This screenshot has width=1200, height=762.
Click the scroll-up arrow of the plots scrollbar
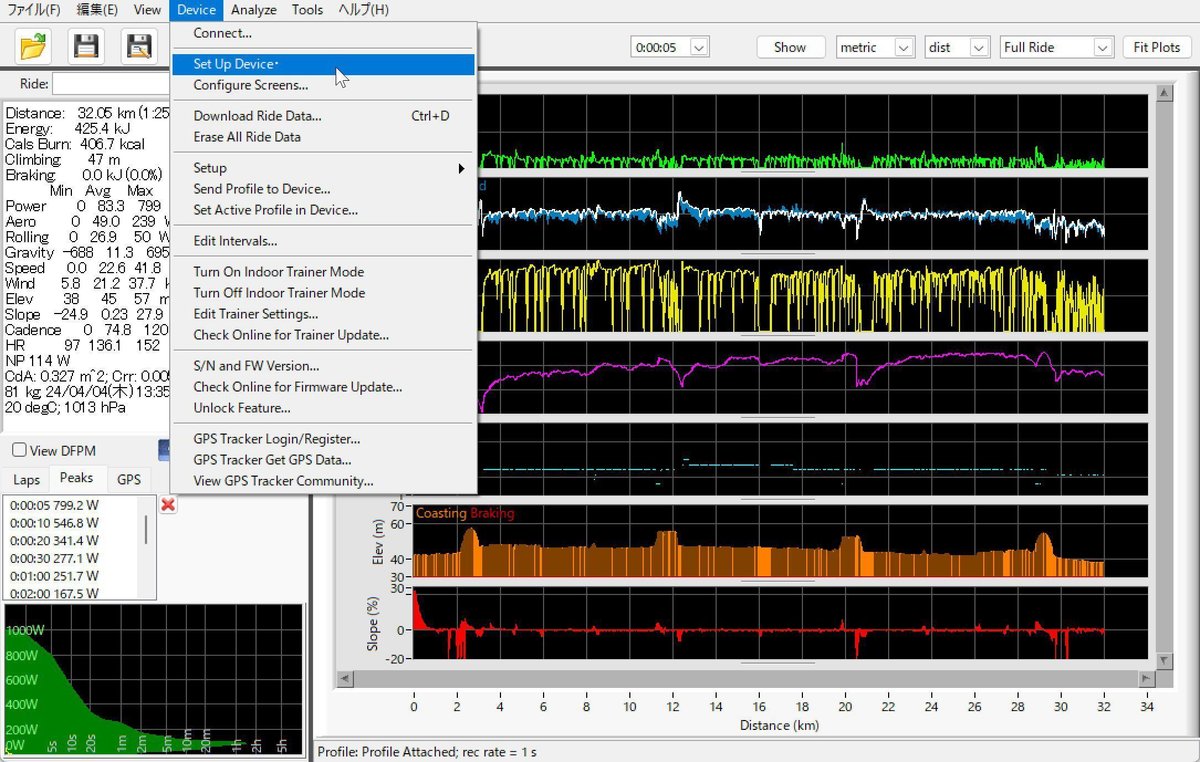coord(1164,93)
